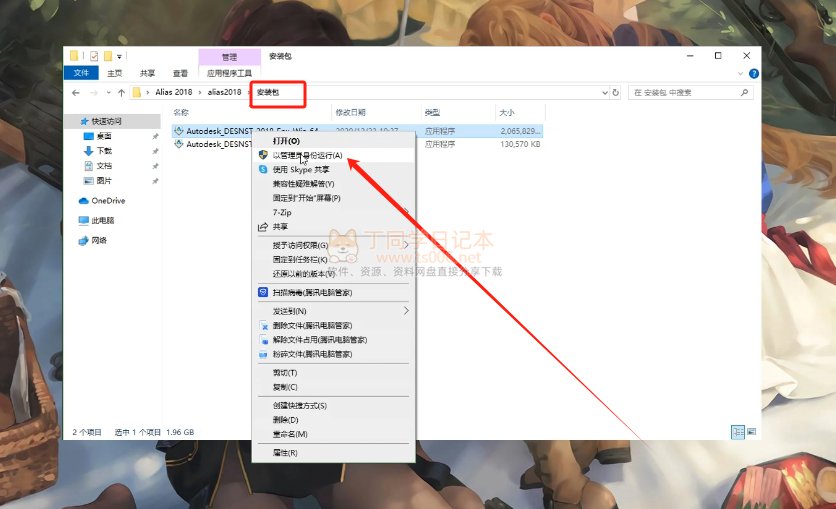Go back with the Back arrow
The width and height of the screenshot is (836, 509).
click(x=76, y=93)
